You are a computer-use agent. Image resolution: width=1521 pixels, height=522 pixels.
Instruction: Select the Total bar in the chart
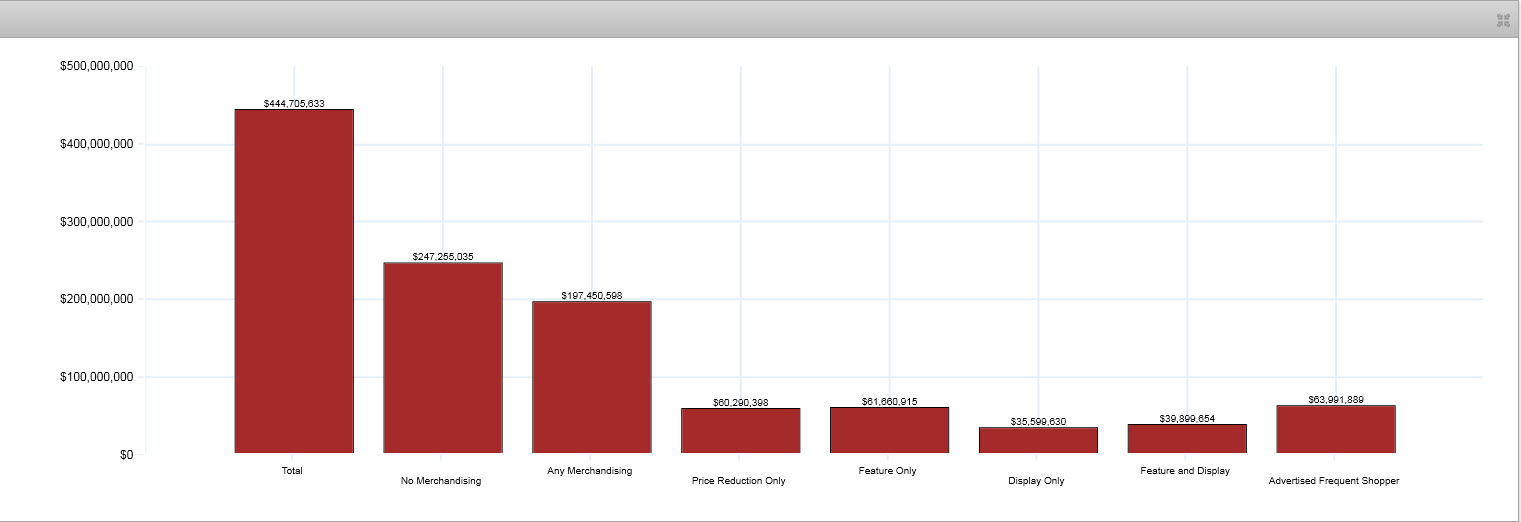(294, 281)
